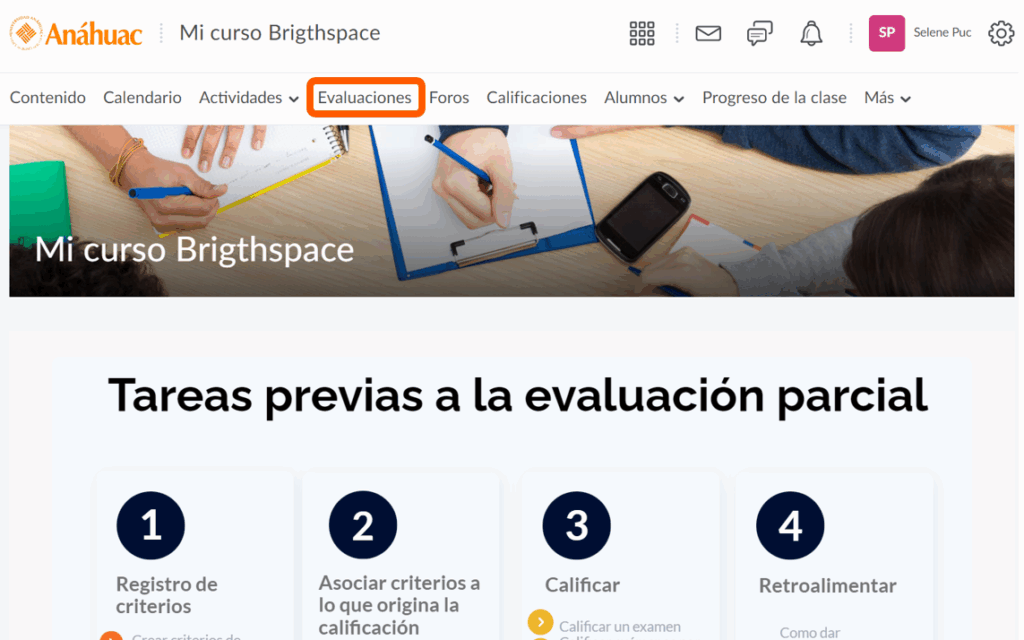The image size is (1024, 640).
Task: Expand the Alumnos dropdown menu
Action: [x=643, y=98]
